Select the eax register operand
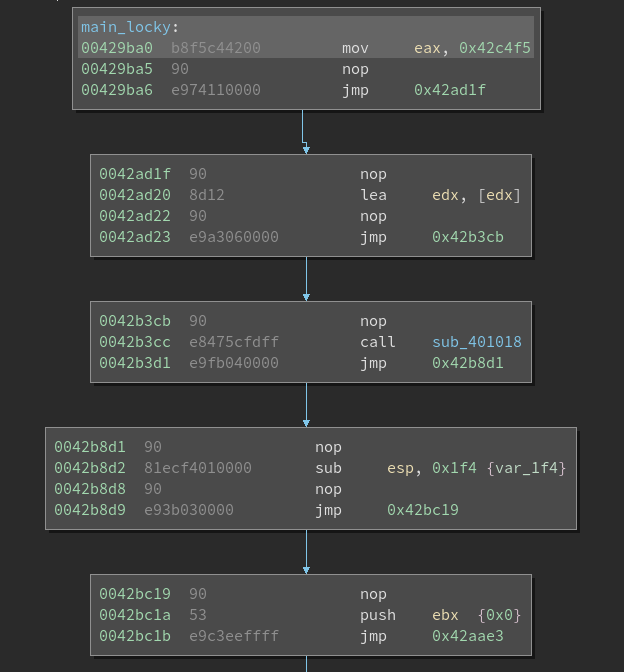 [x=427, y=48]
